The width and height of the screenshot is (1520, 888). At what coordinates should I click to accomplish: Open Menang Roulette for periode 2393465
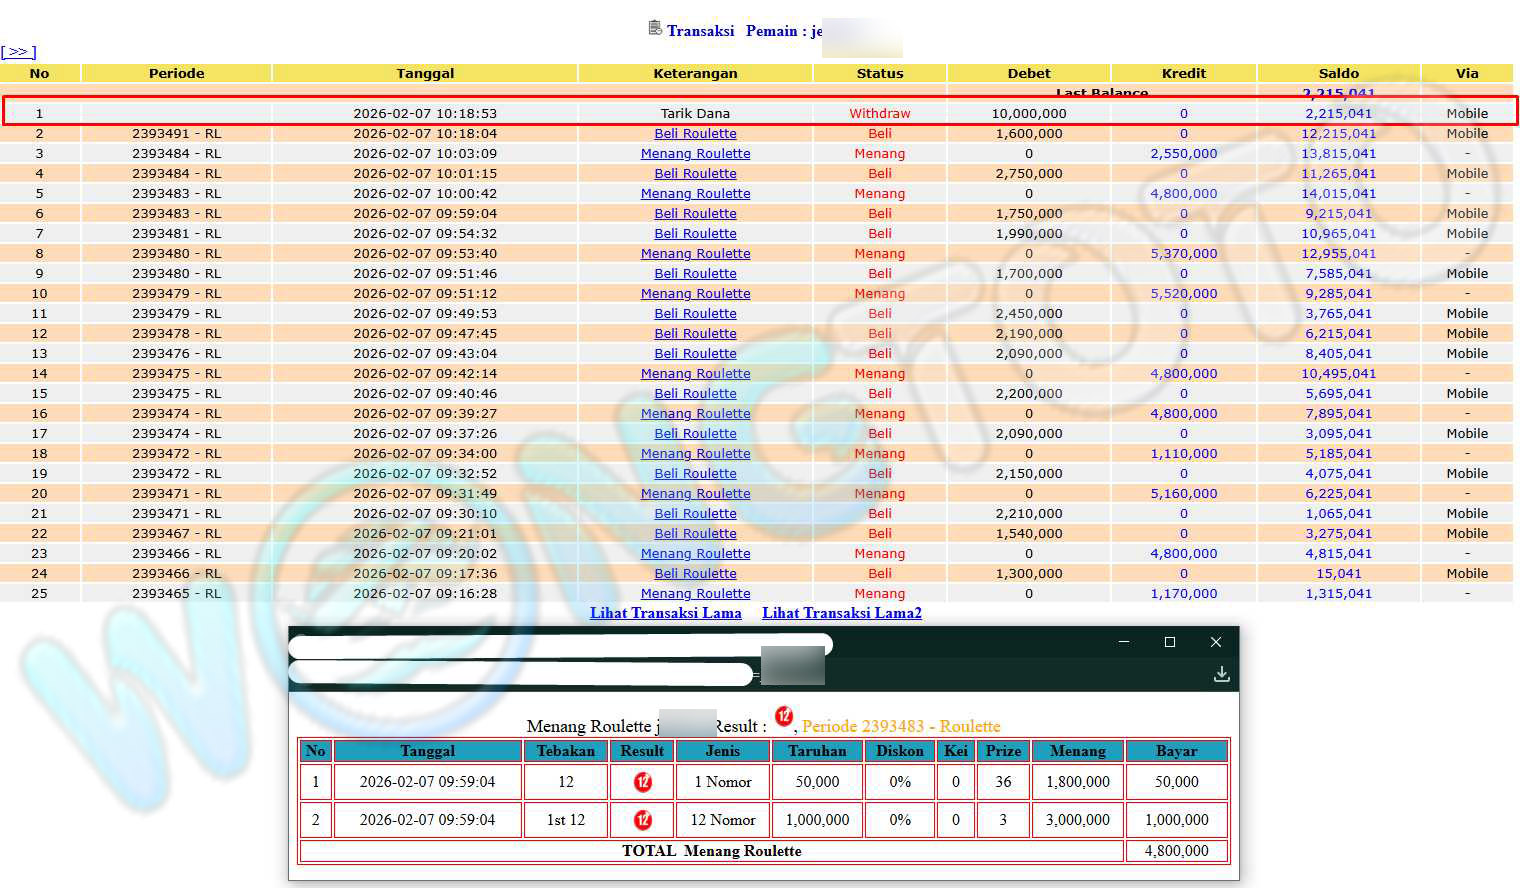695,593
